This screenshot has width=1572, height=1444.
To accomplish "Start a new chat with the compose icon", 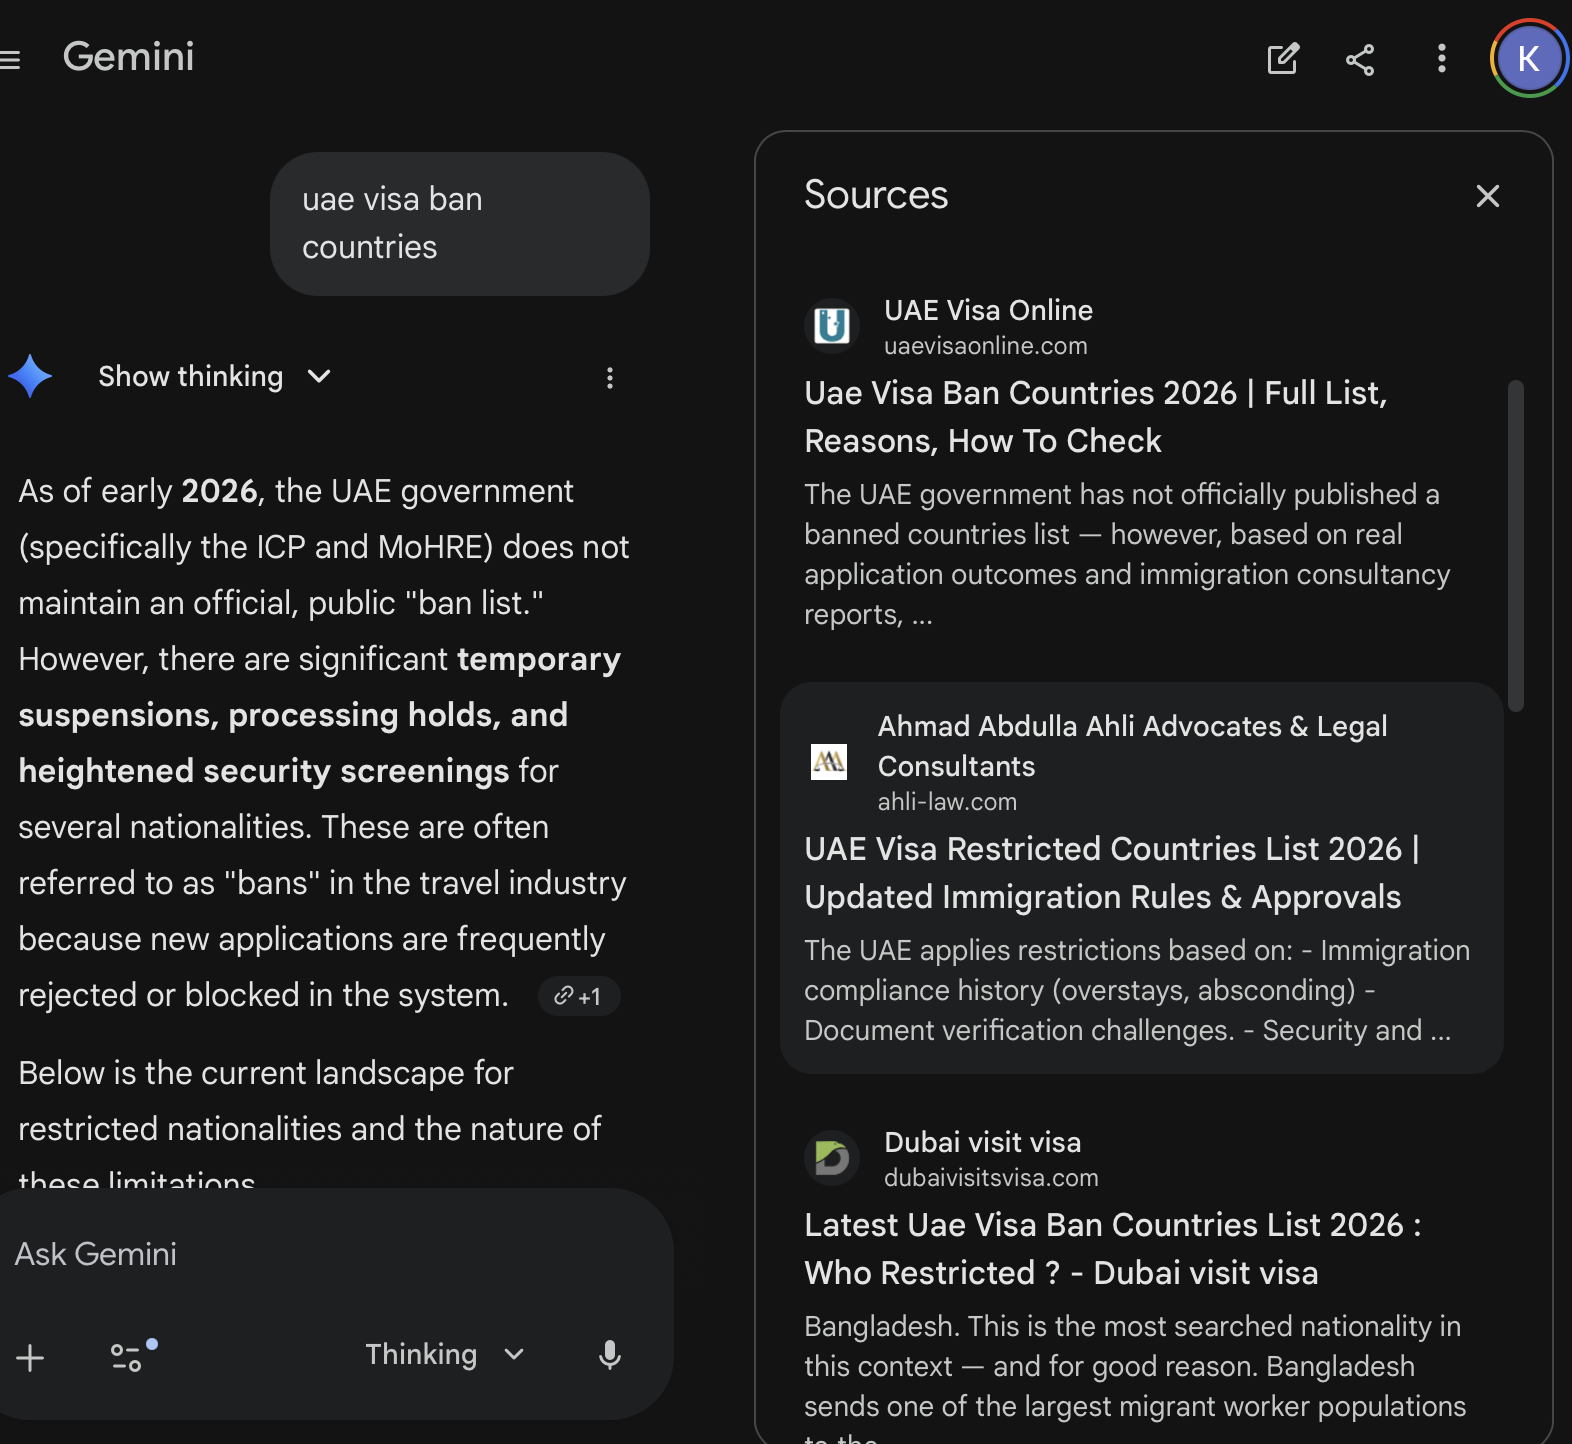I will click(1283, 59).
